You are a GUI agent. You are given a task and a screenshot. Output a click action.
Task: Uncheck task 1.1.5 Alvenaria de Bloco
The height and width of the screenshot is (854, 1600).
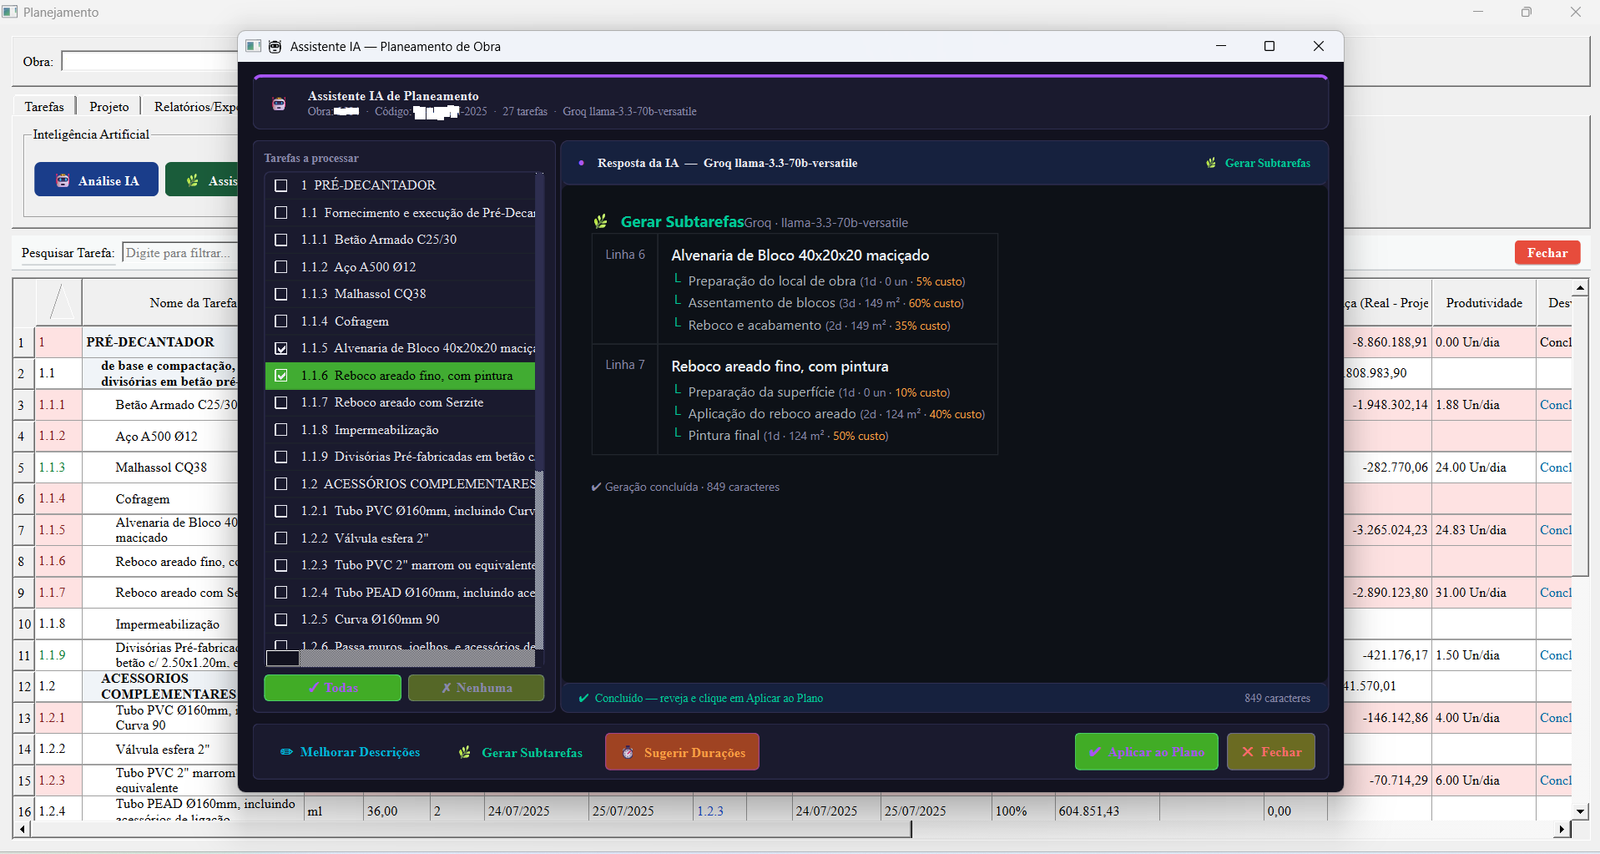click(x=281, y=348)
